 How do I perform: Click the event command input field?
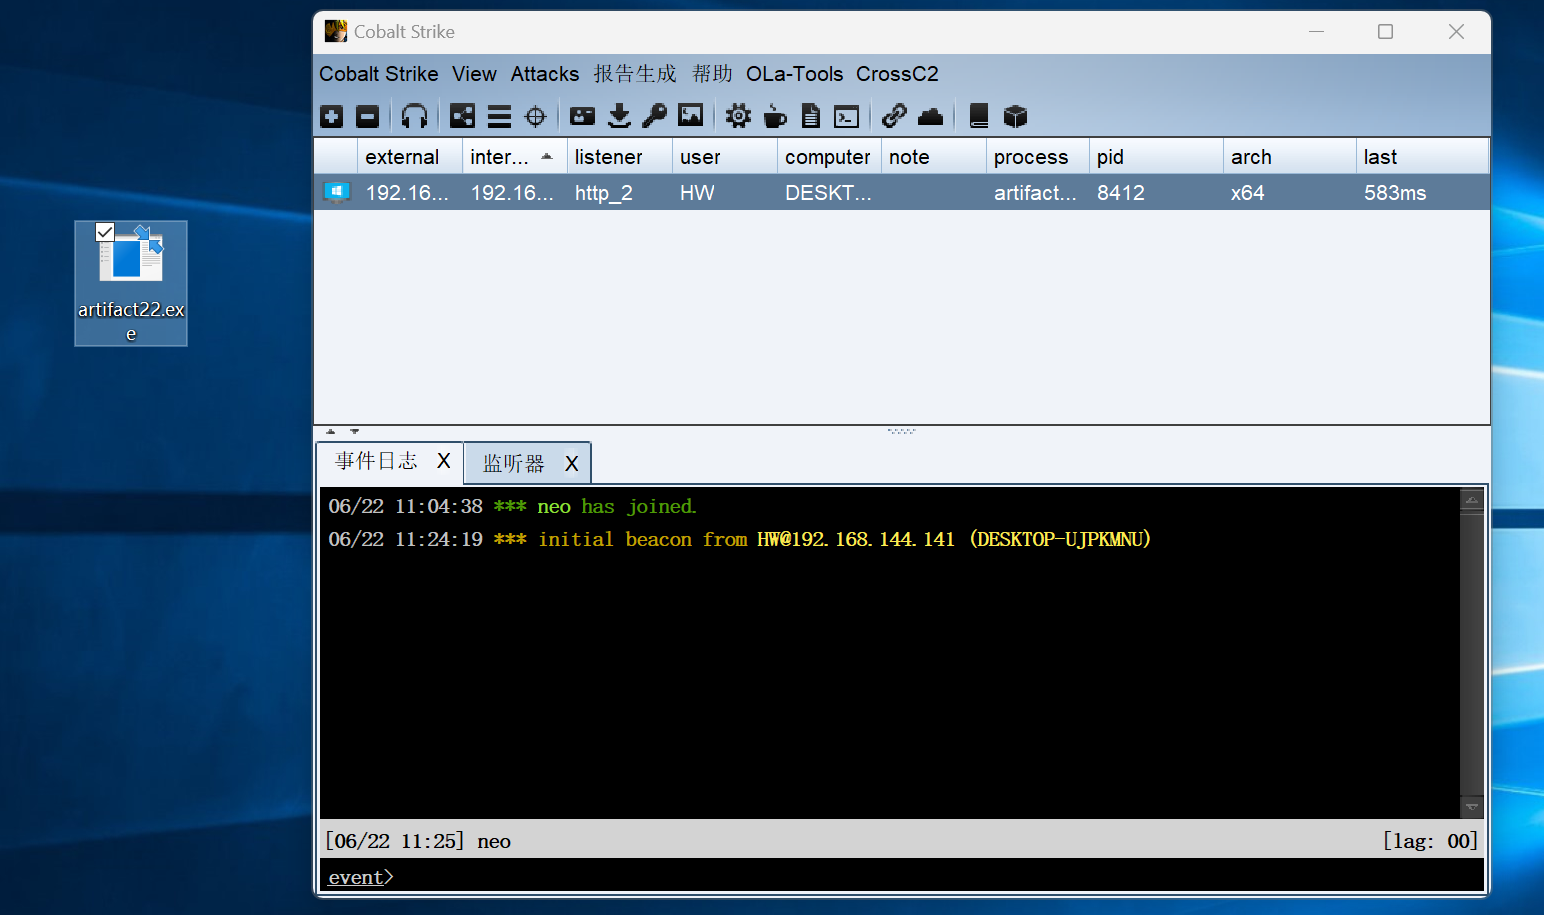[900, 877]
